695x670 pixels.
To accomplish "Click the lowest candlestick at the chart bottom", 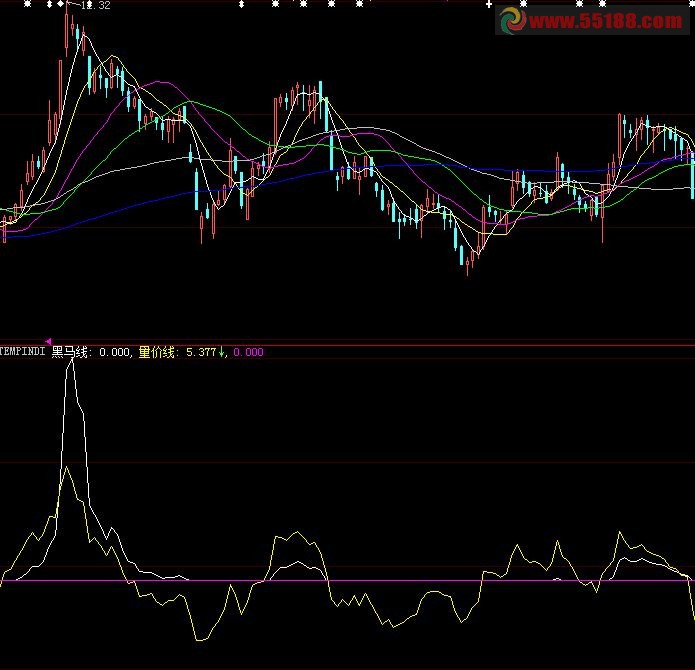I will 468,262.
